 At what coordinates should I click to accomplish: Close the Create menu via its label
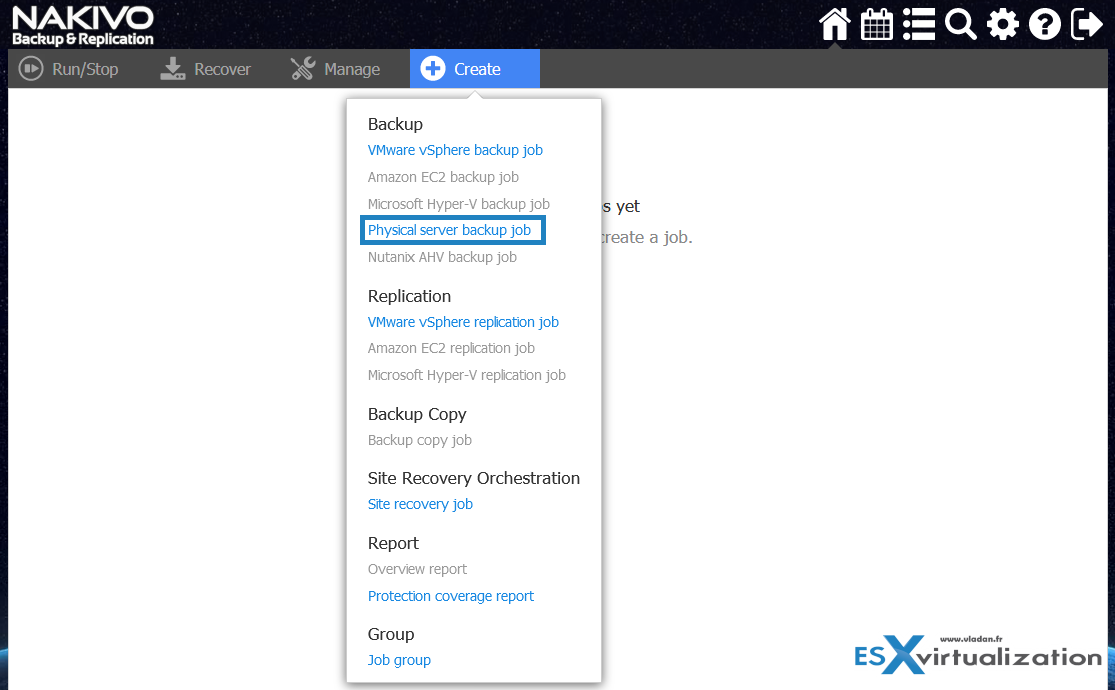pyautogui.click(x=477, y=69)
